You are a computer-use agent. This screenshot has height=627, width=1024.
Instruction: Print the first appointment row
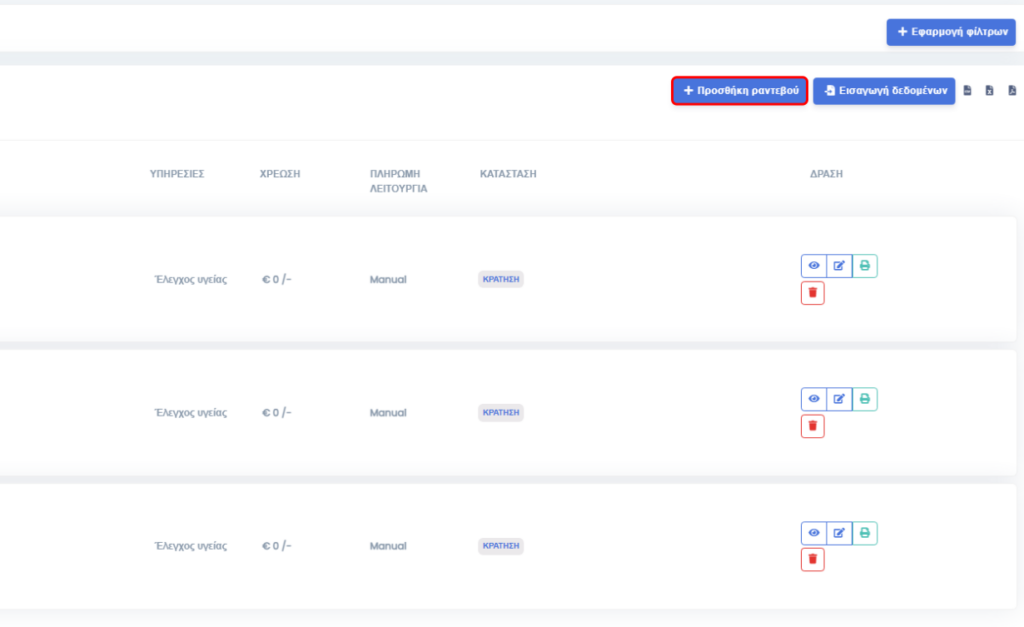(865, 266)
